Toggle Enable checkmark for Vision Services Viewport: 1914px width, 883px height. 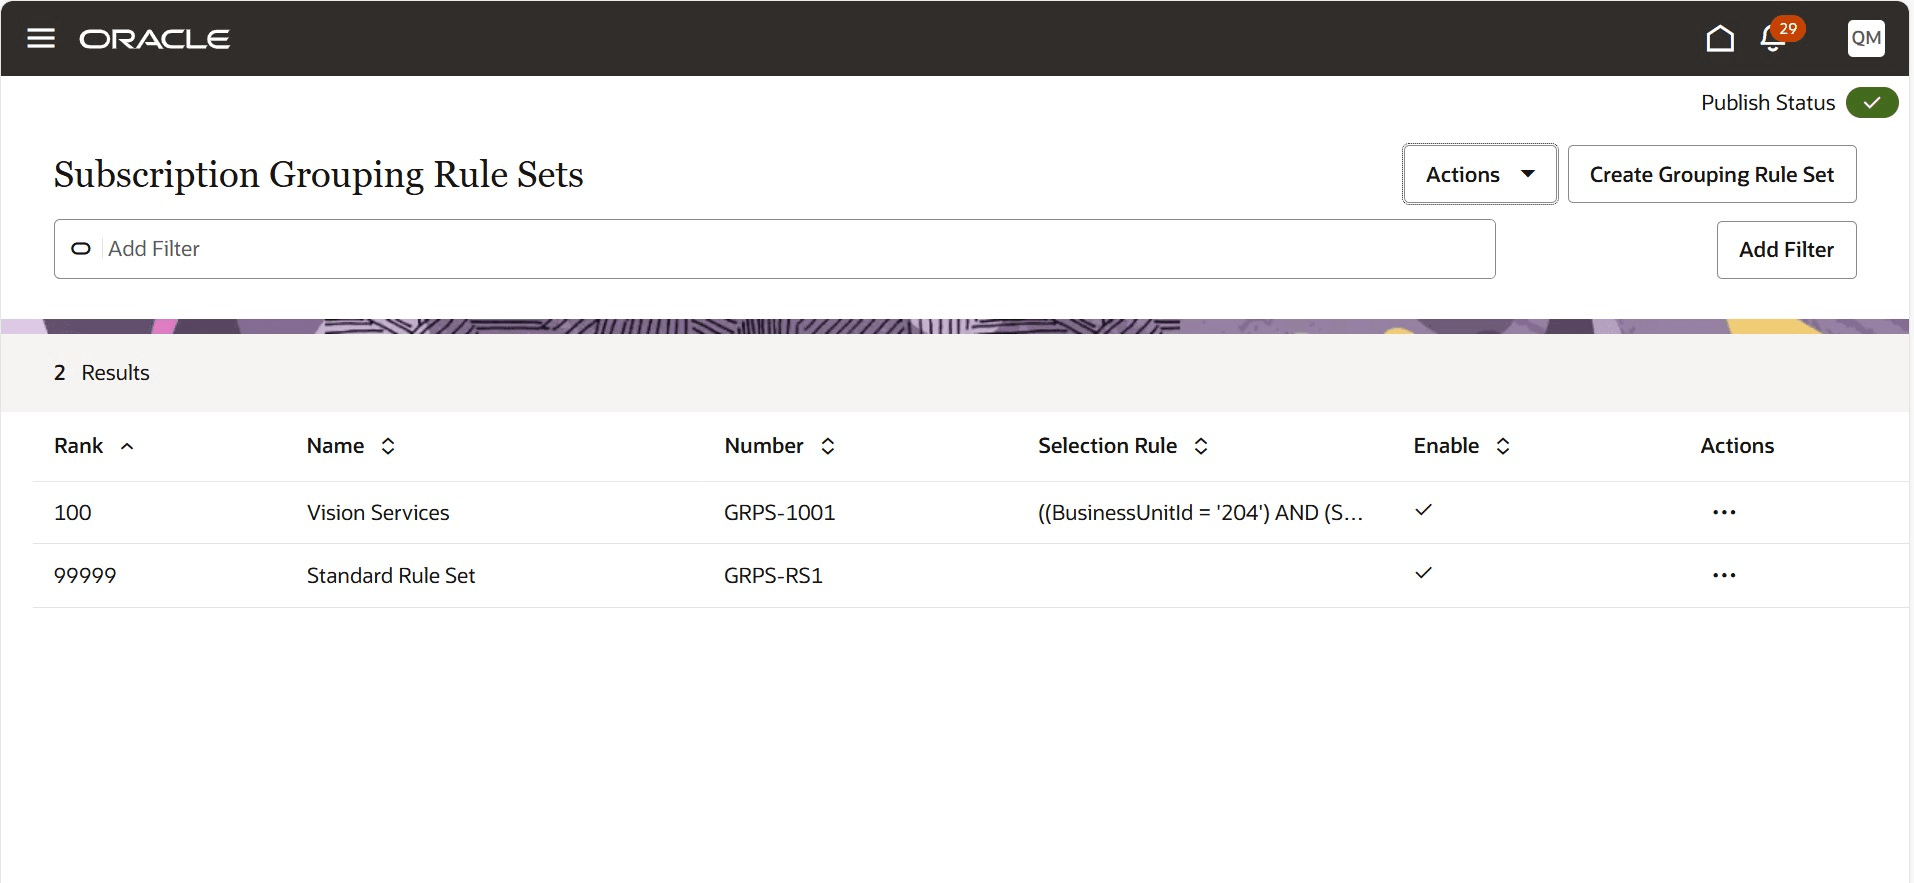point(1423,510)
